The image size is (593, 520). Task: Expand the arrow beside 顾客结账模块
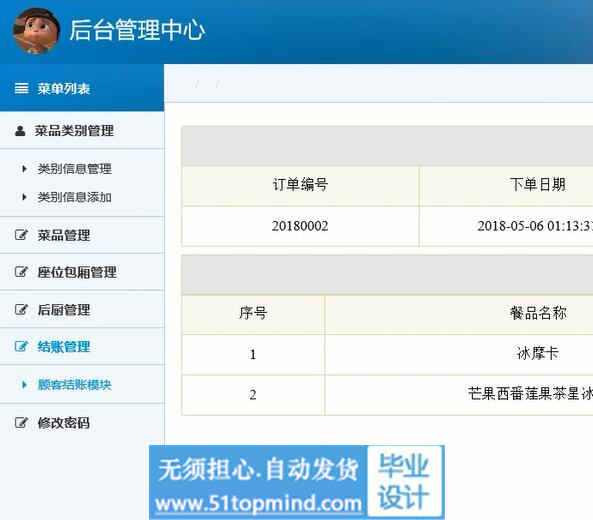pyautogui.click(x=24, y=385)
